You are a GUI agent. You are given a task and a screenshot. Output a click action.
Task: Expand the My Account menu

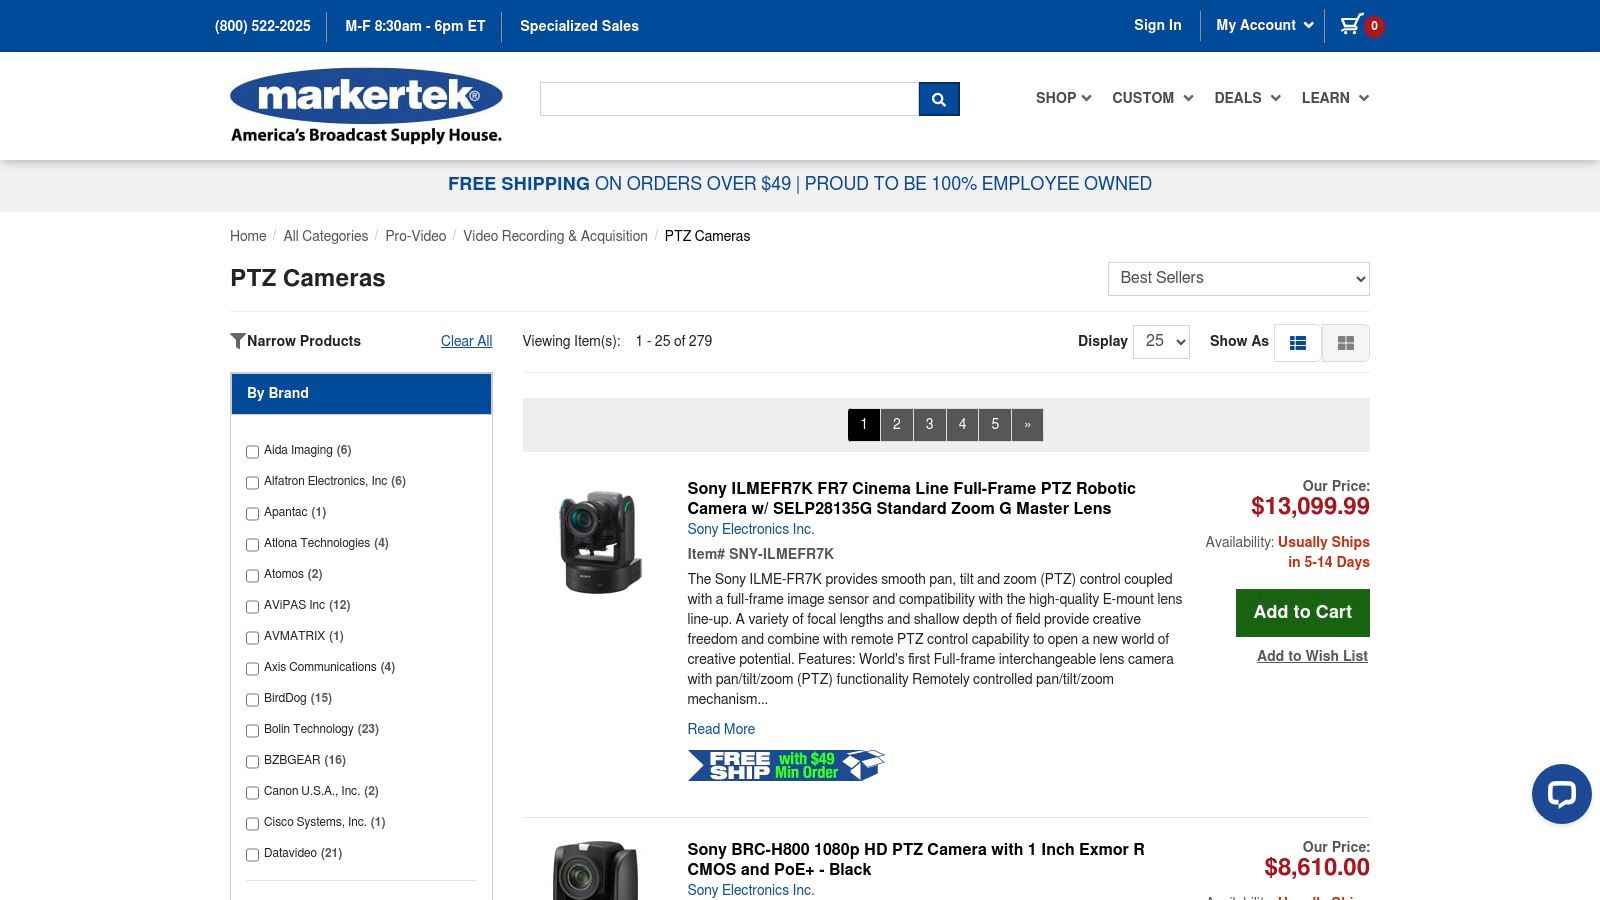[1264, 25]
